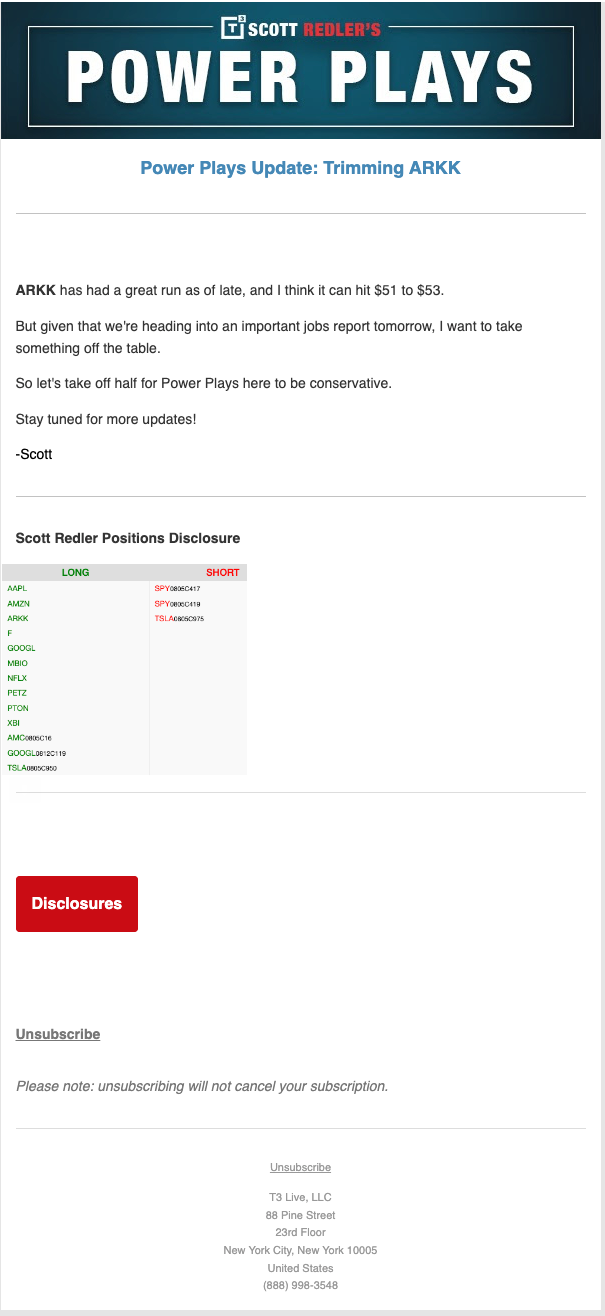This screenshot has width=605, height=1316.
Task: Click the bold Unsubscribe link
Action: (x=58, y=1034)
